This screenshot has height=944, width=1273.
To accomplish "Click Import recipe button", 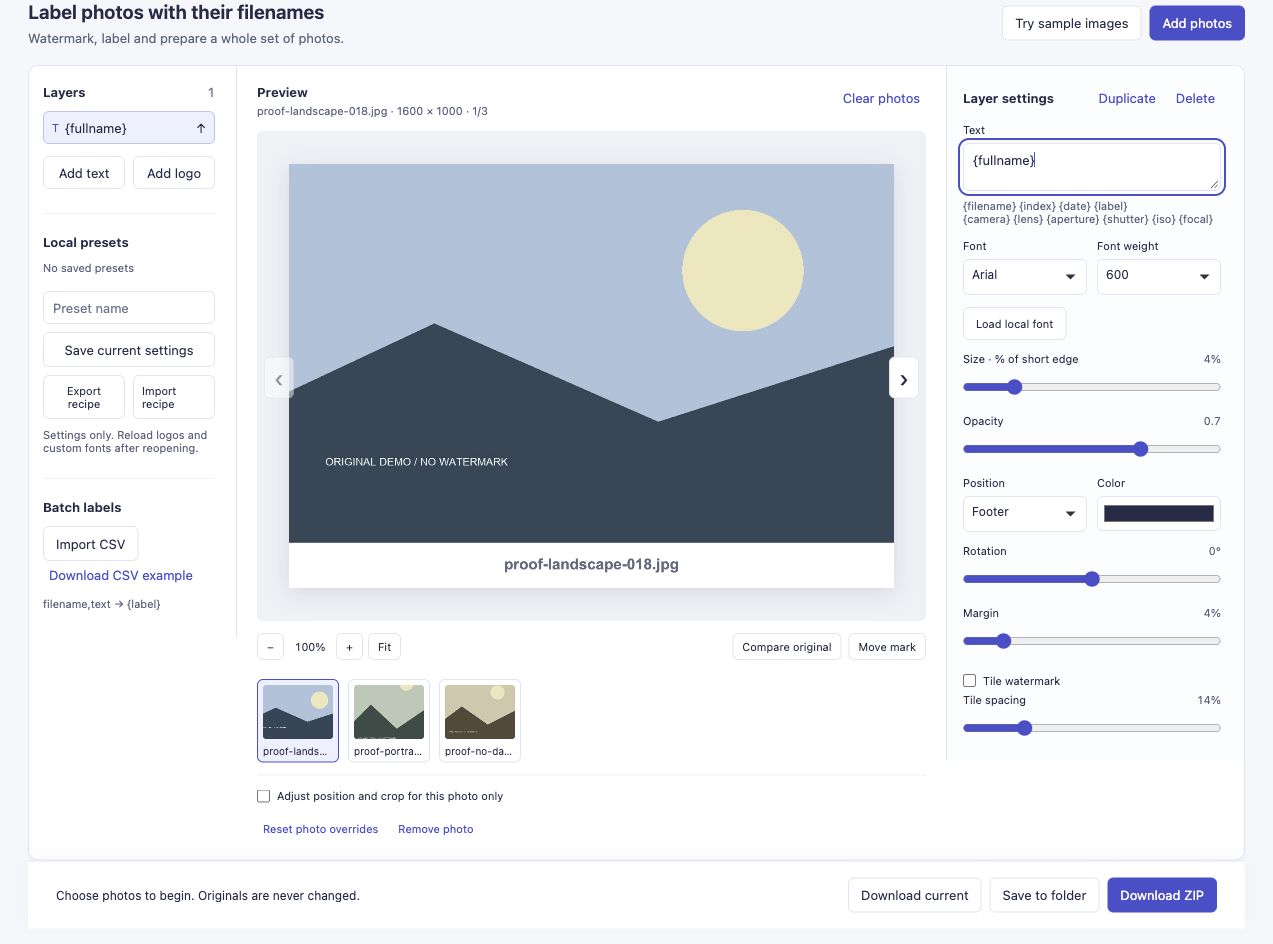I will pos(174,397).
